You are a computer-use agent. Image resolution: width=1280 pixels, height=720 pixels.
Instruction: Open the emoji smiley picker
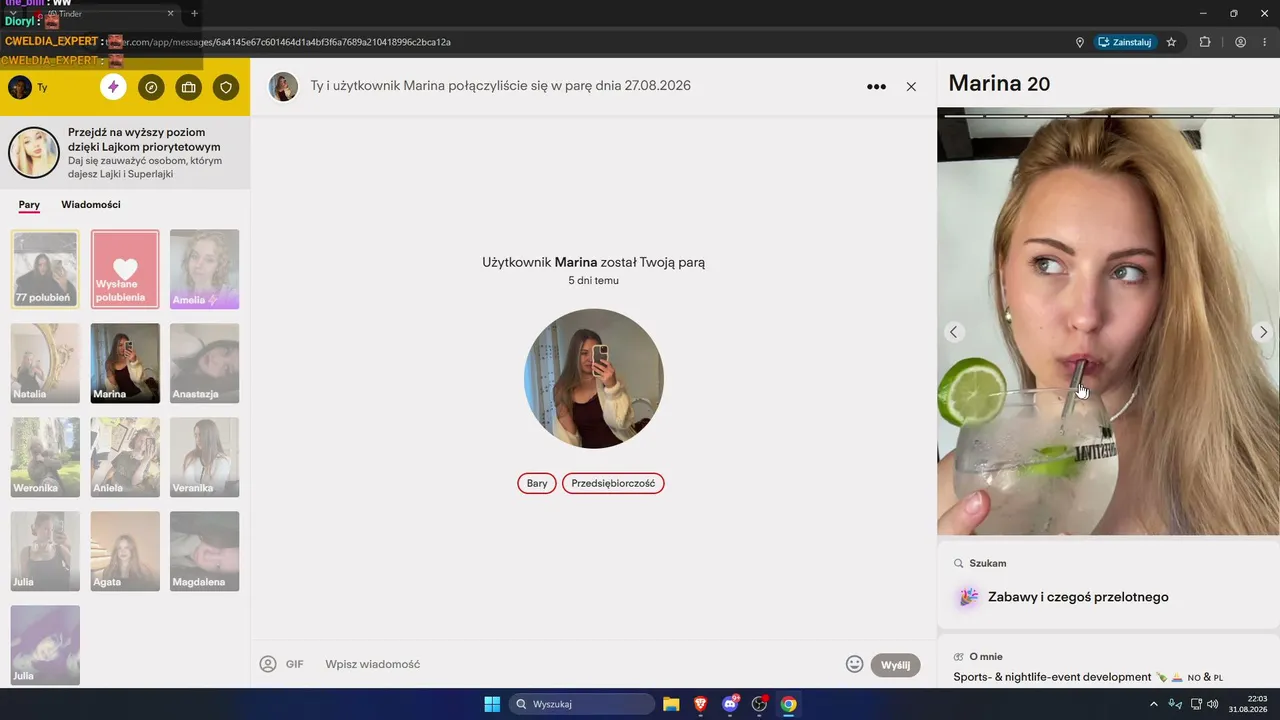pyautogui.click(x=855, y=664)
